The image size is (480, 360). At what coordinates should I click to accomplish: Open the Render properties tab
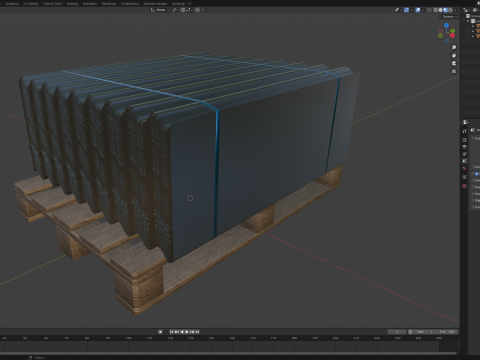click(x=464, y=140)
